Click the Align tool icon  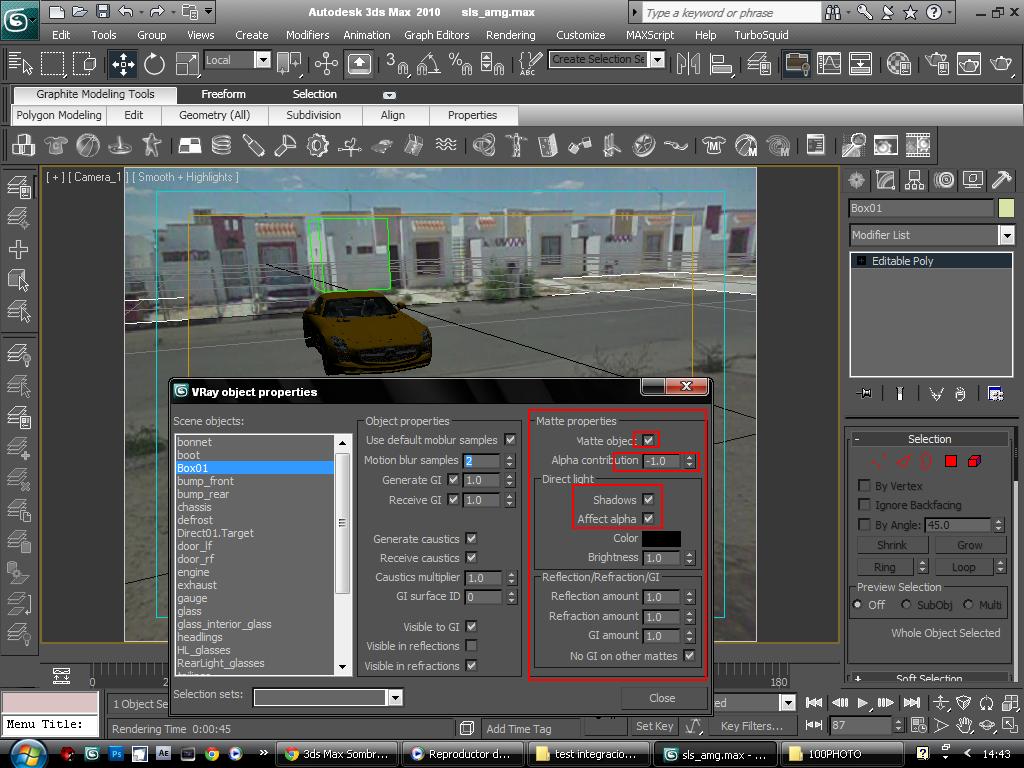[x=721, y=64]
